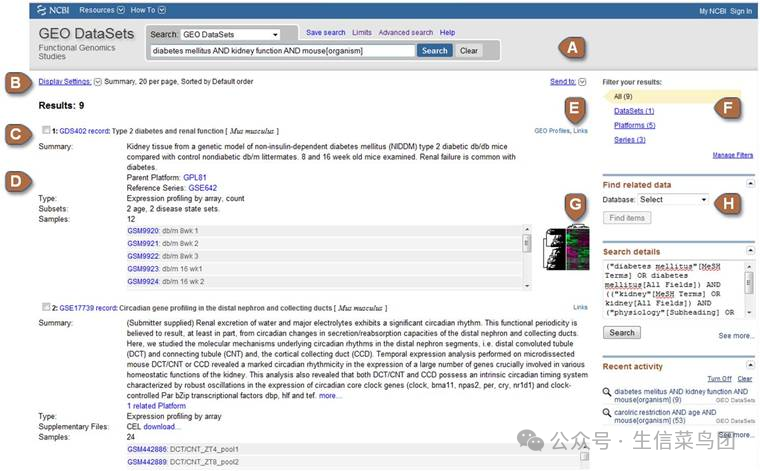Viewport: 760px width, 471px height.
Task: Open Reference Series GSE642 link
Action: click(x=203, y=188)
